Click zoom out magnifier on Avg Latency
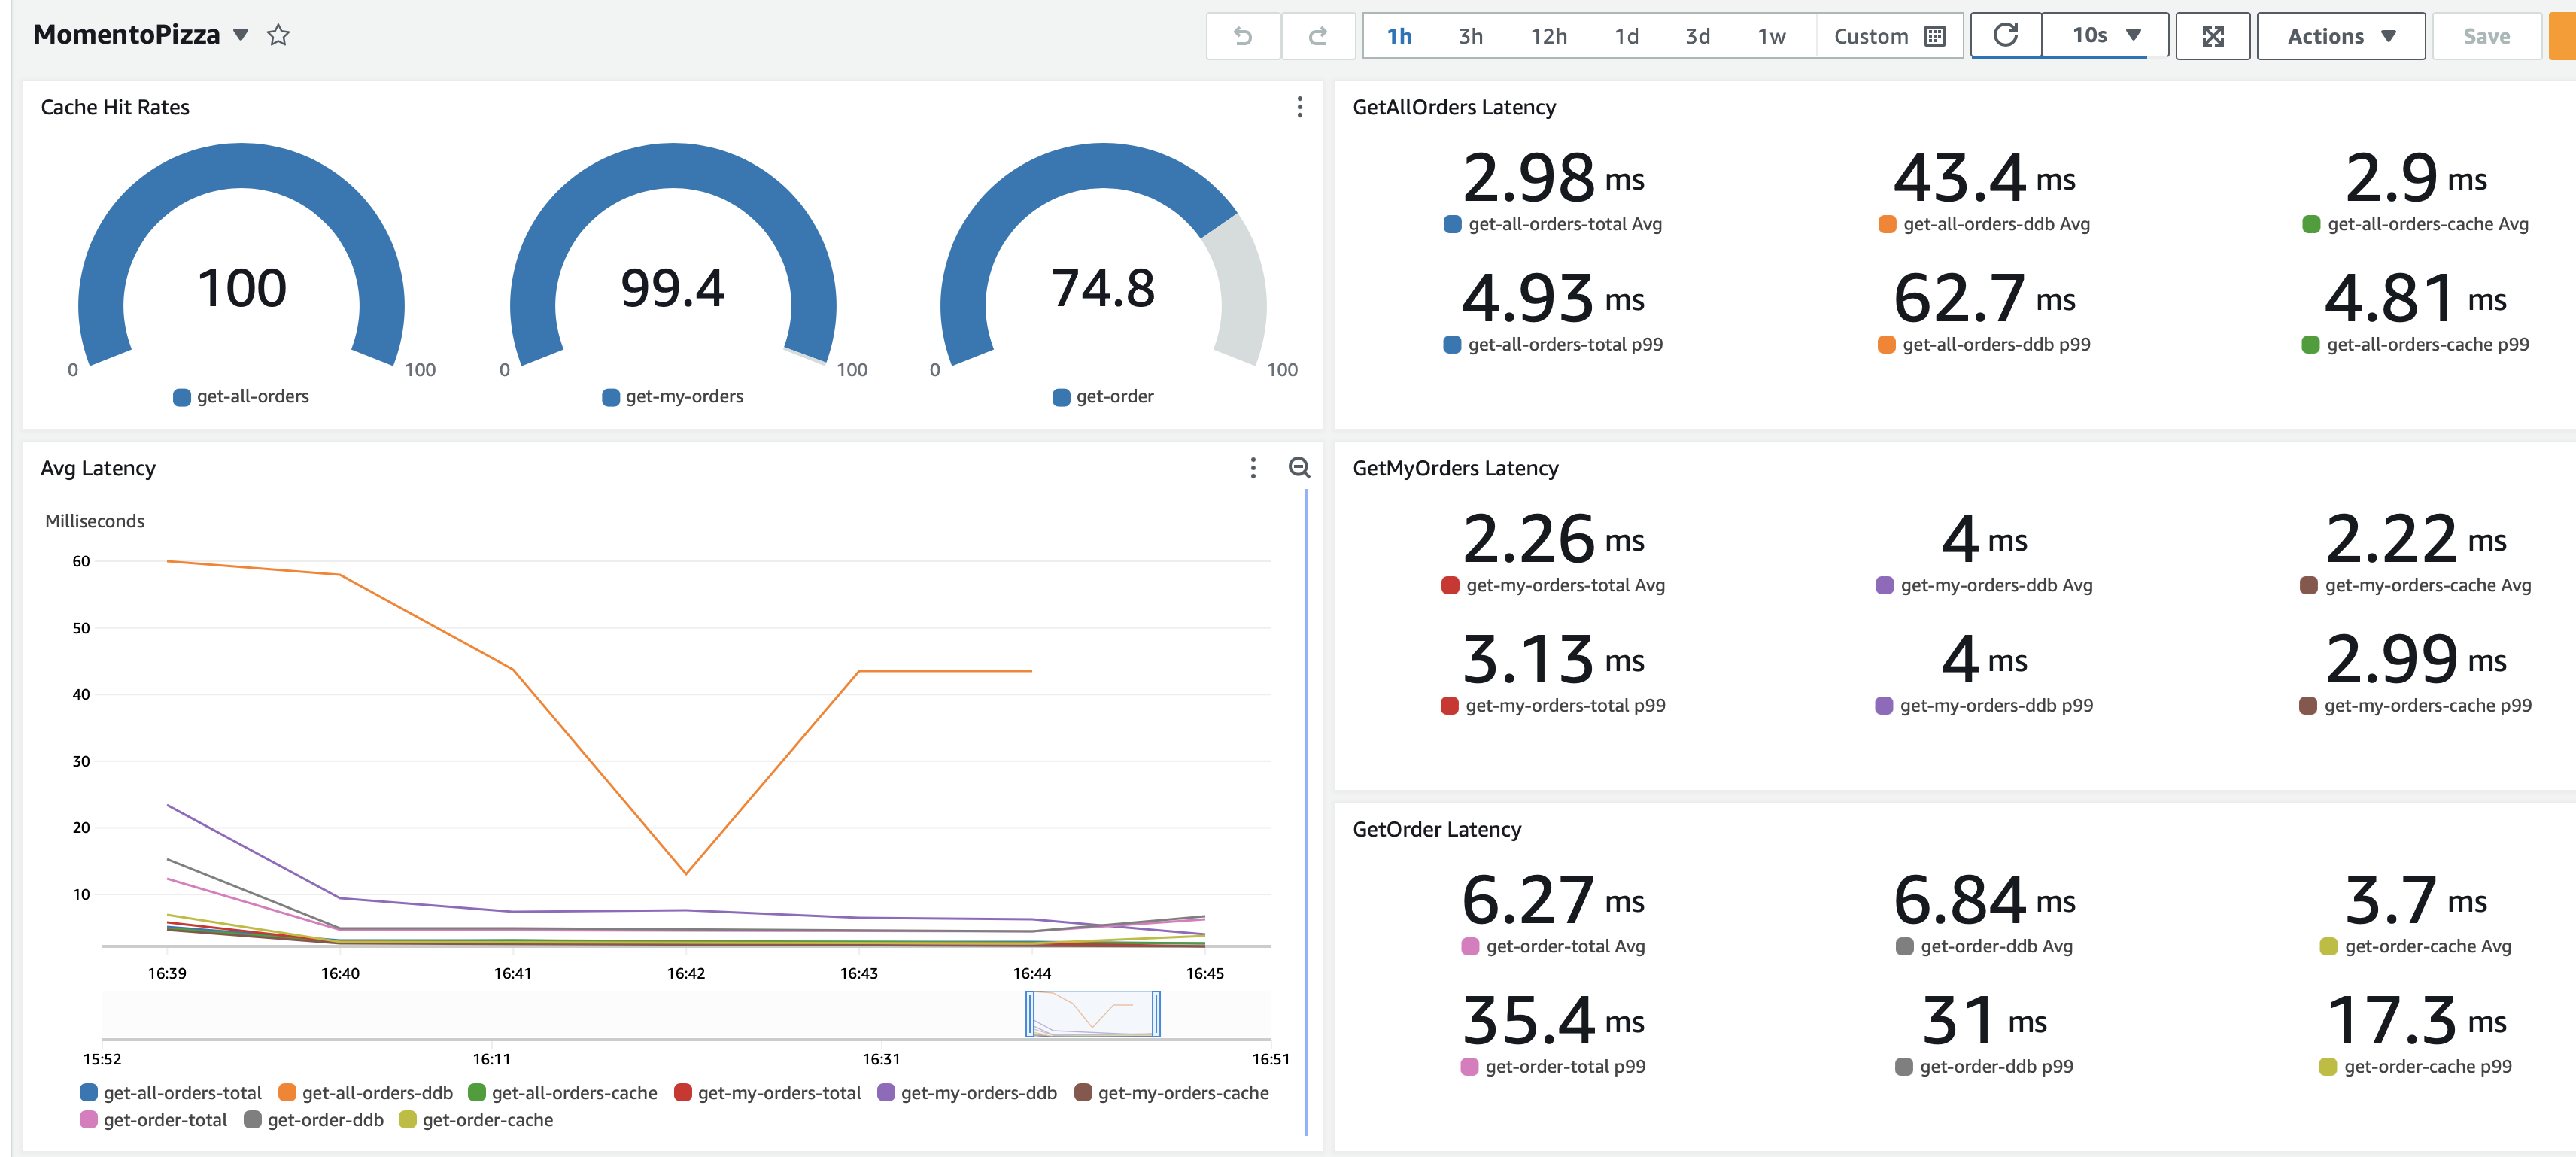 click(1298, 468)
